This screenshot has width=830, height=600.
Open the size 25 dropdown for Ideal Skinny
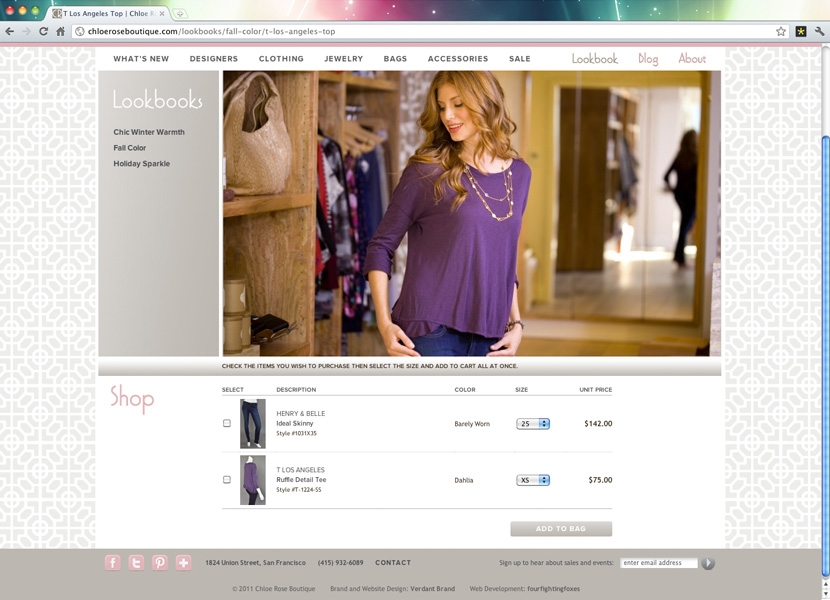(533, 424)
